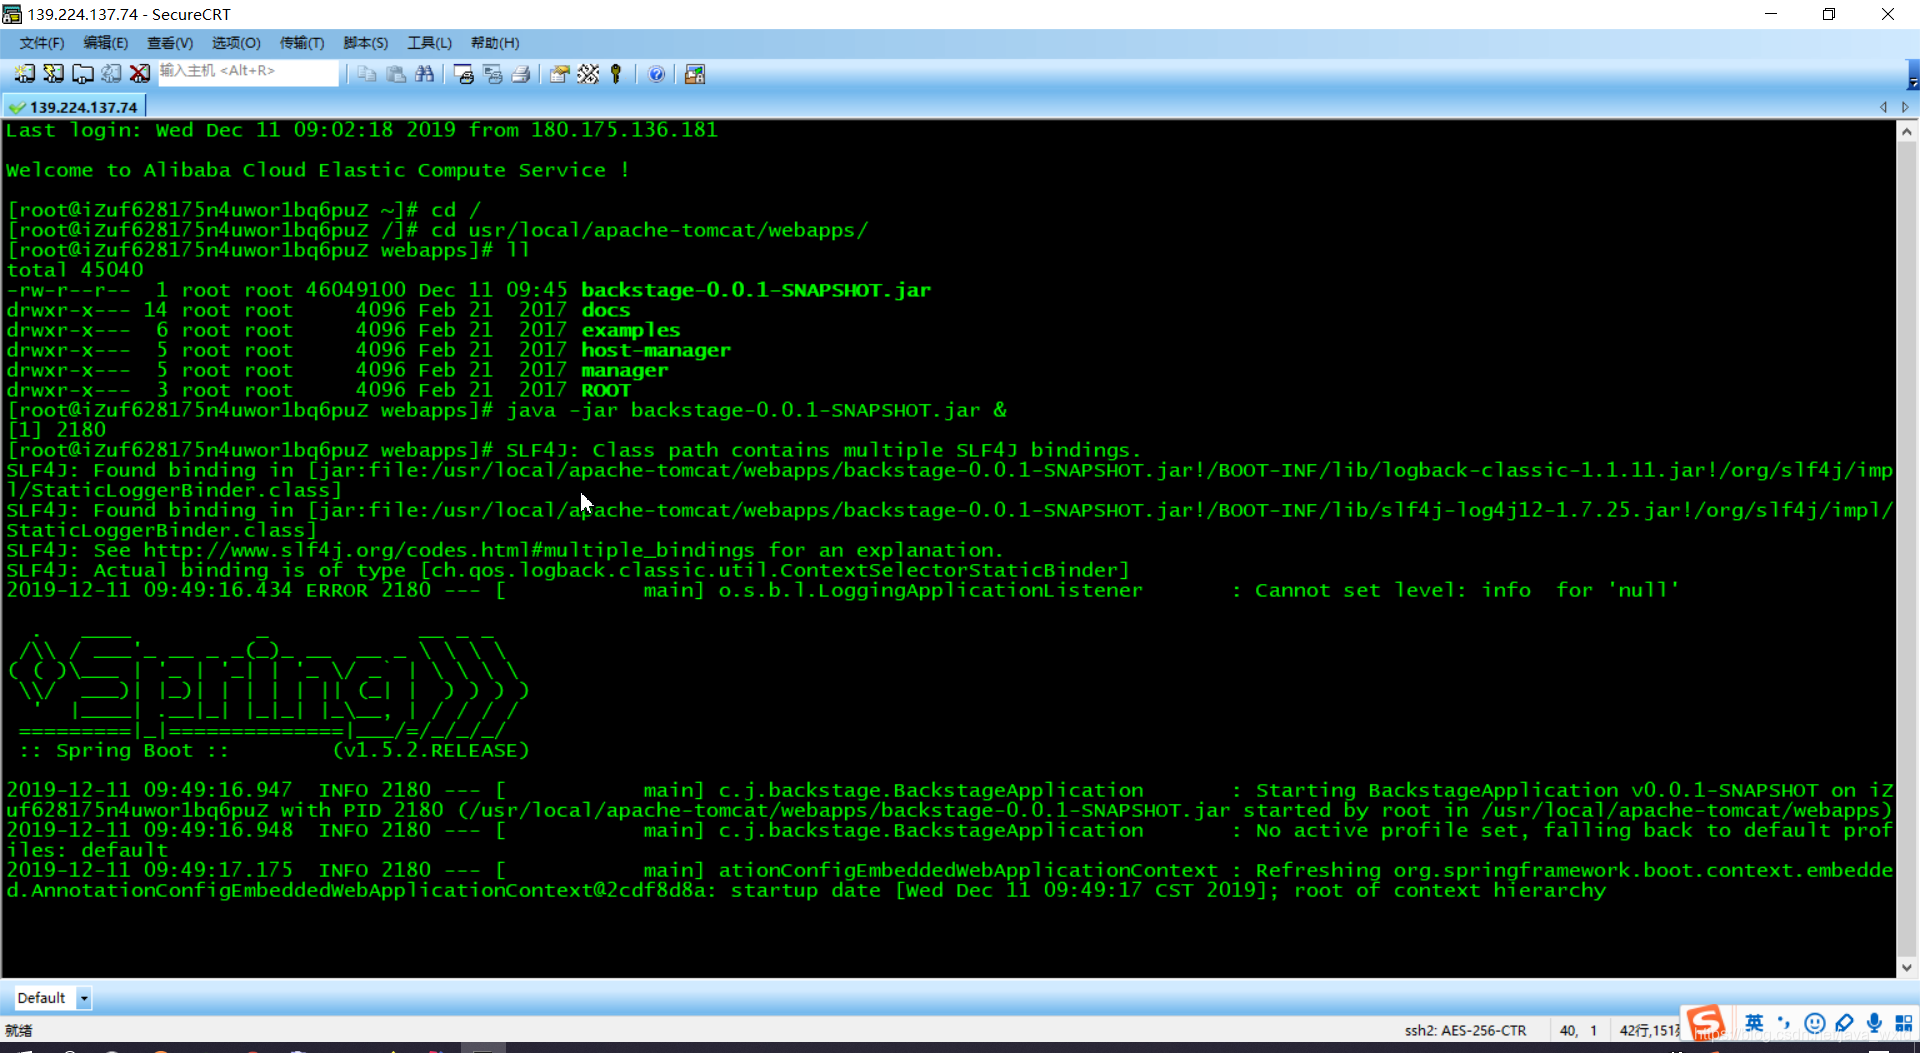Click the Reconnect toolbar icon
This screenshot has height=1053, width=1920.
(x=111, y=74)
